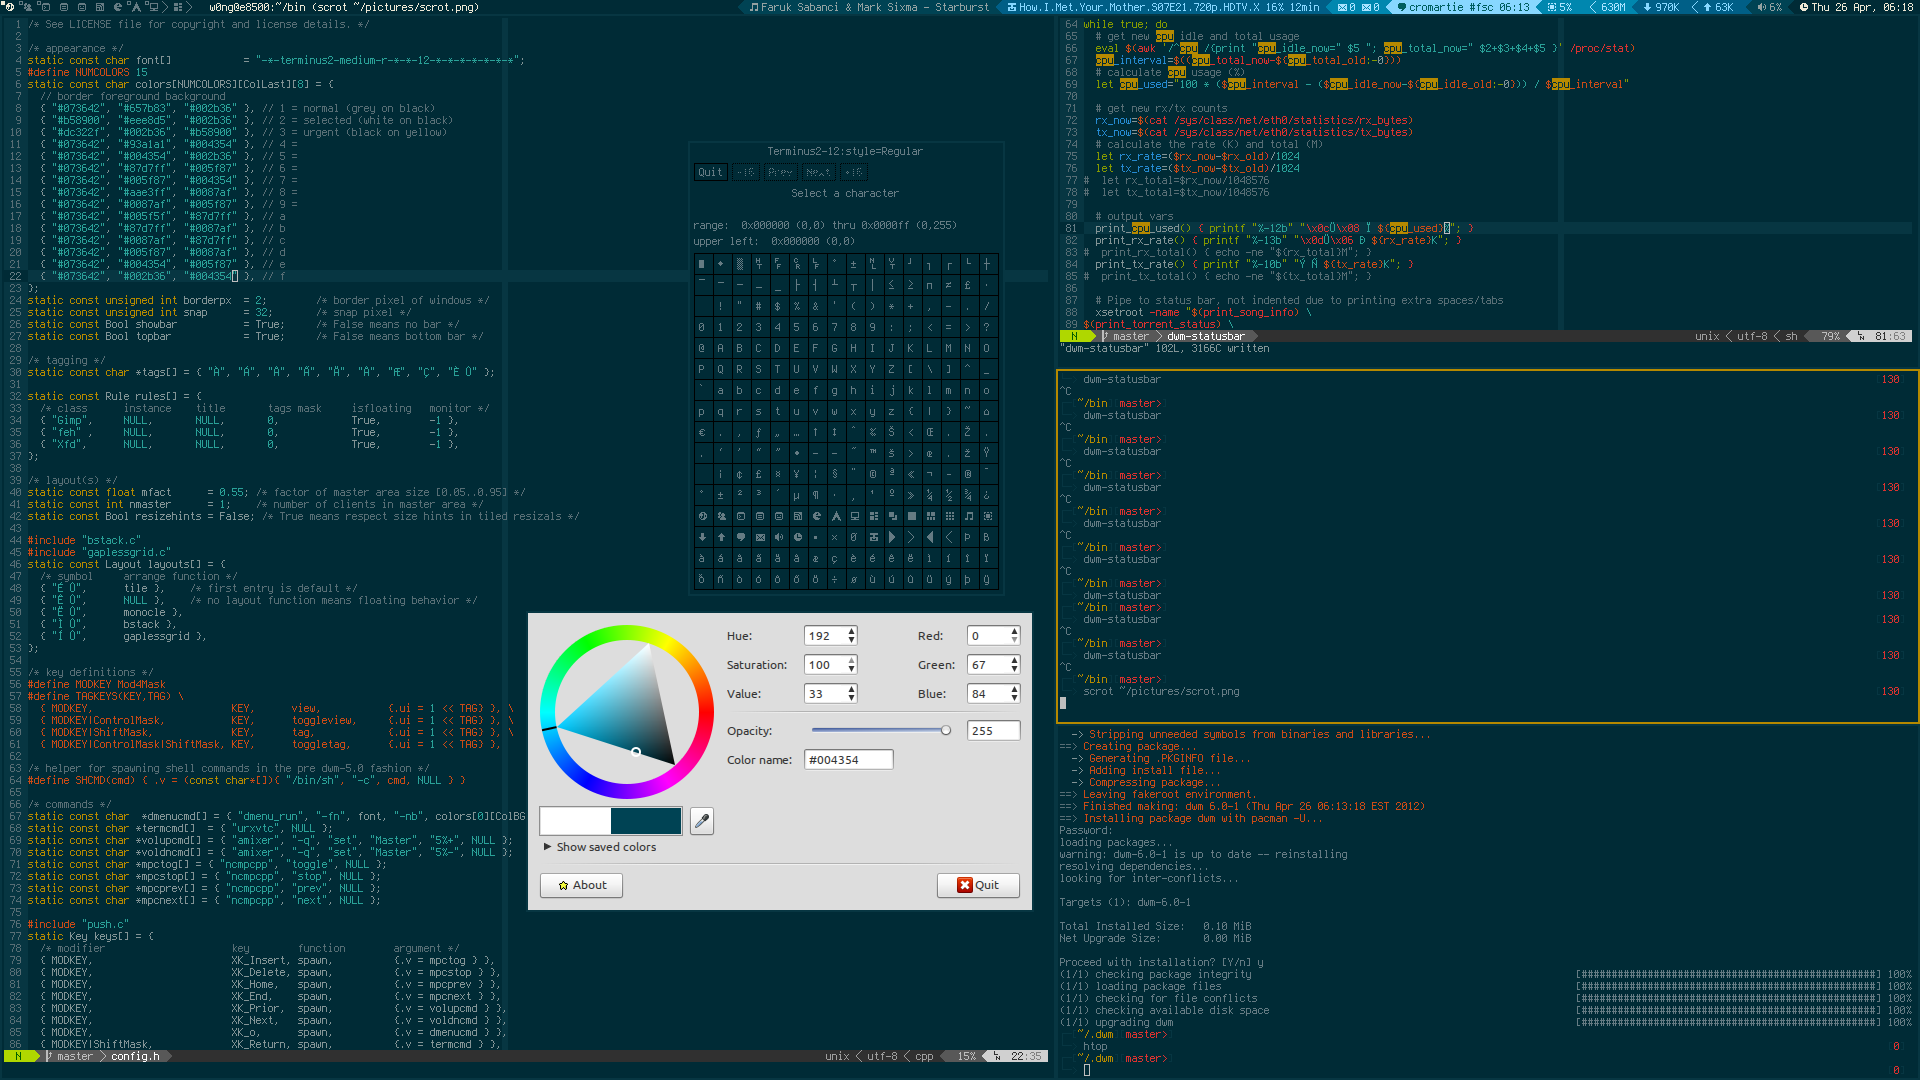Click 'Thu 26 Apr, 06:18' date in status bar
Viewport: 1920px width, 1080px height.
pyautogui.click(x=1863, y=7)
